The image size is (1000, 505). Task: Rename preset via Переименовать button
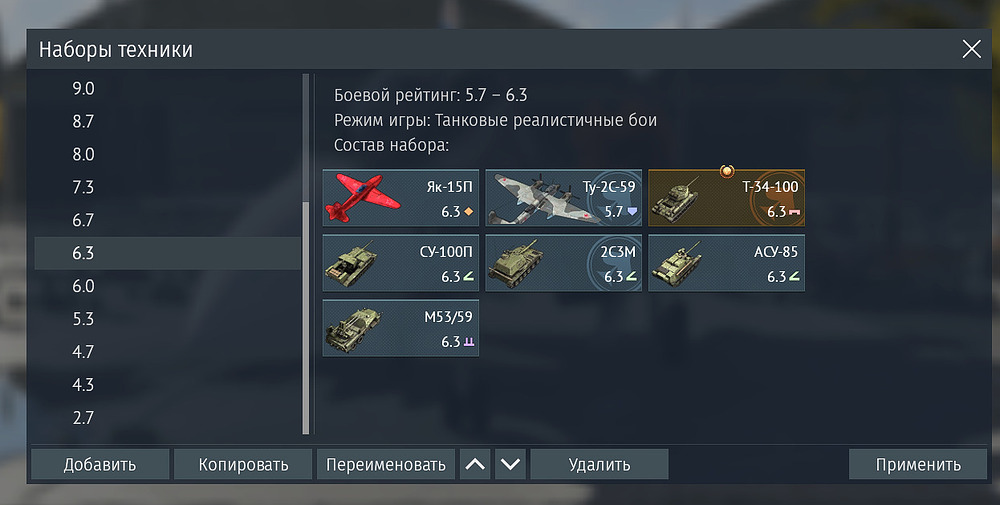coord(386,464)
